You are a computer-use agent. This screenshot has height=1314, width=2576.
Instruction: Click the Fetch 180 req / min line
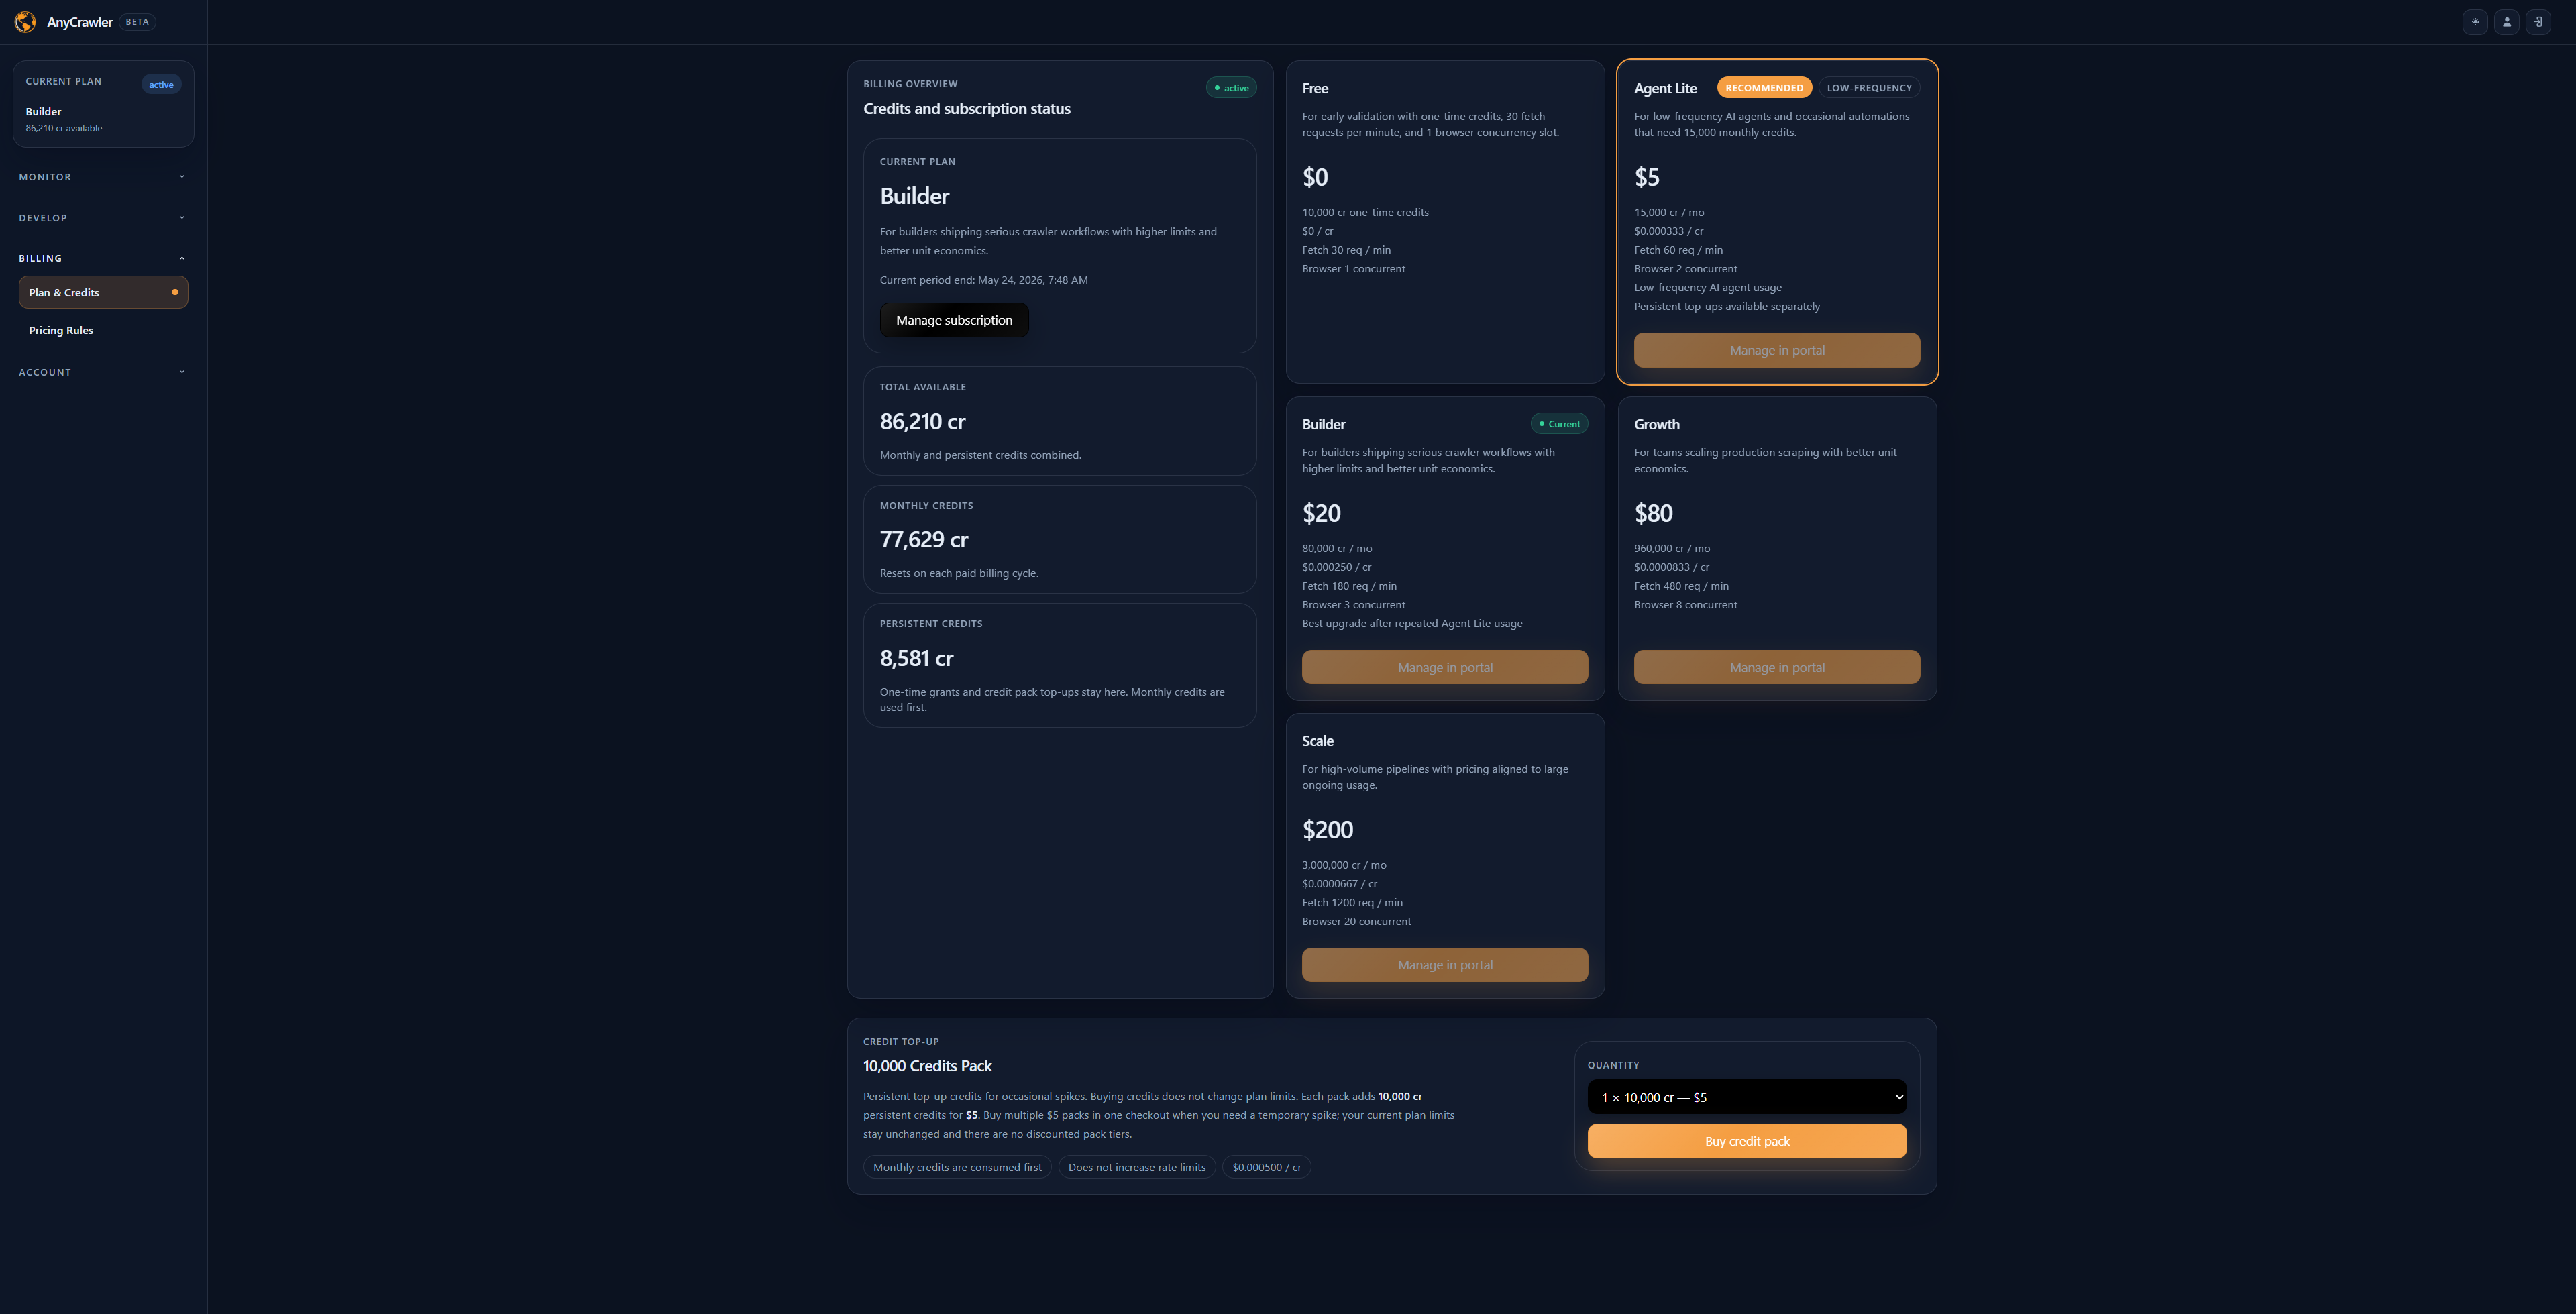1349,586
